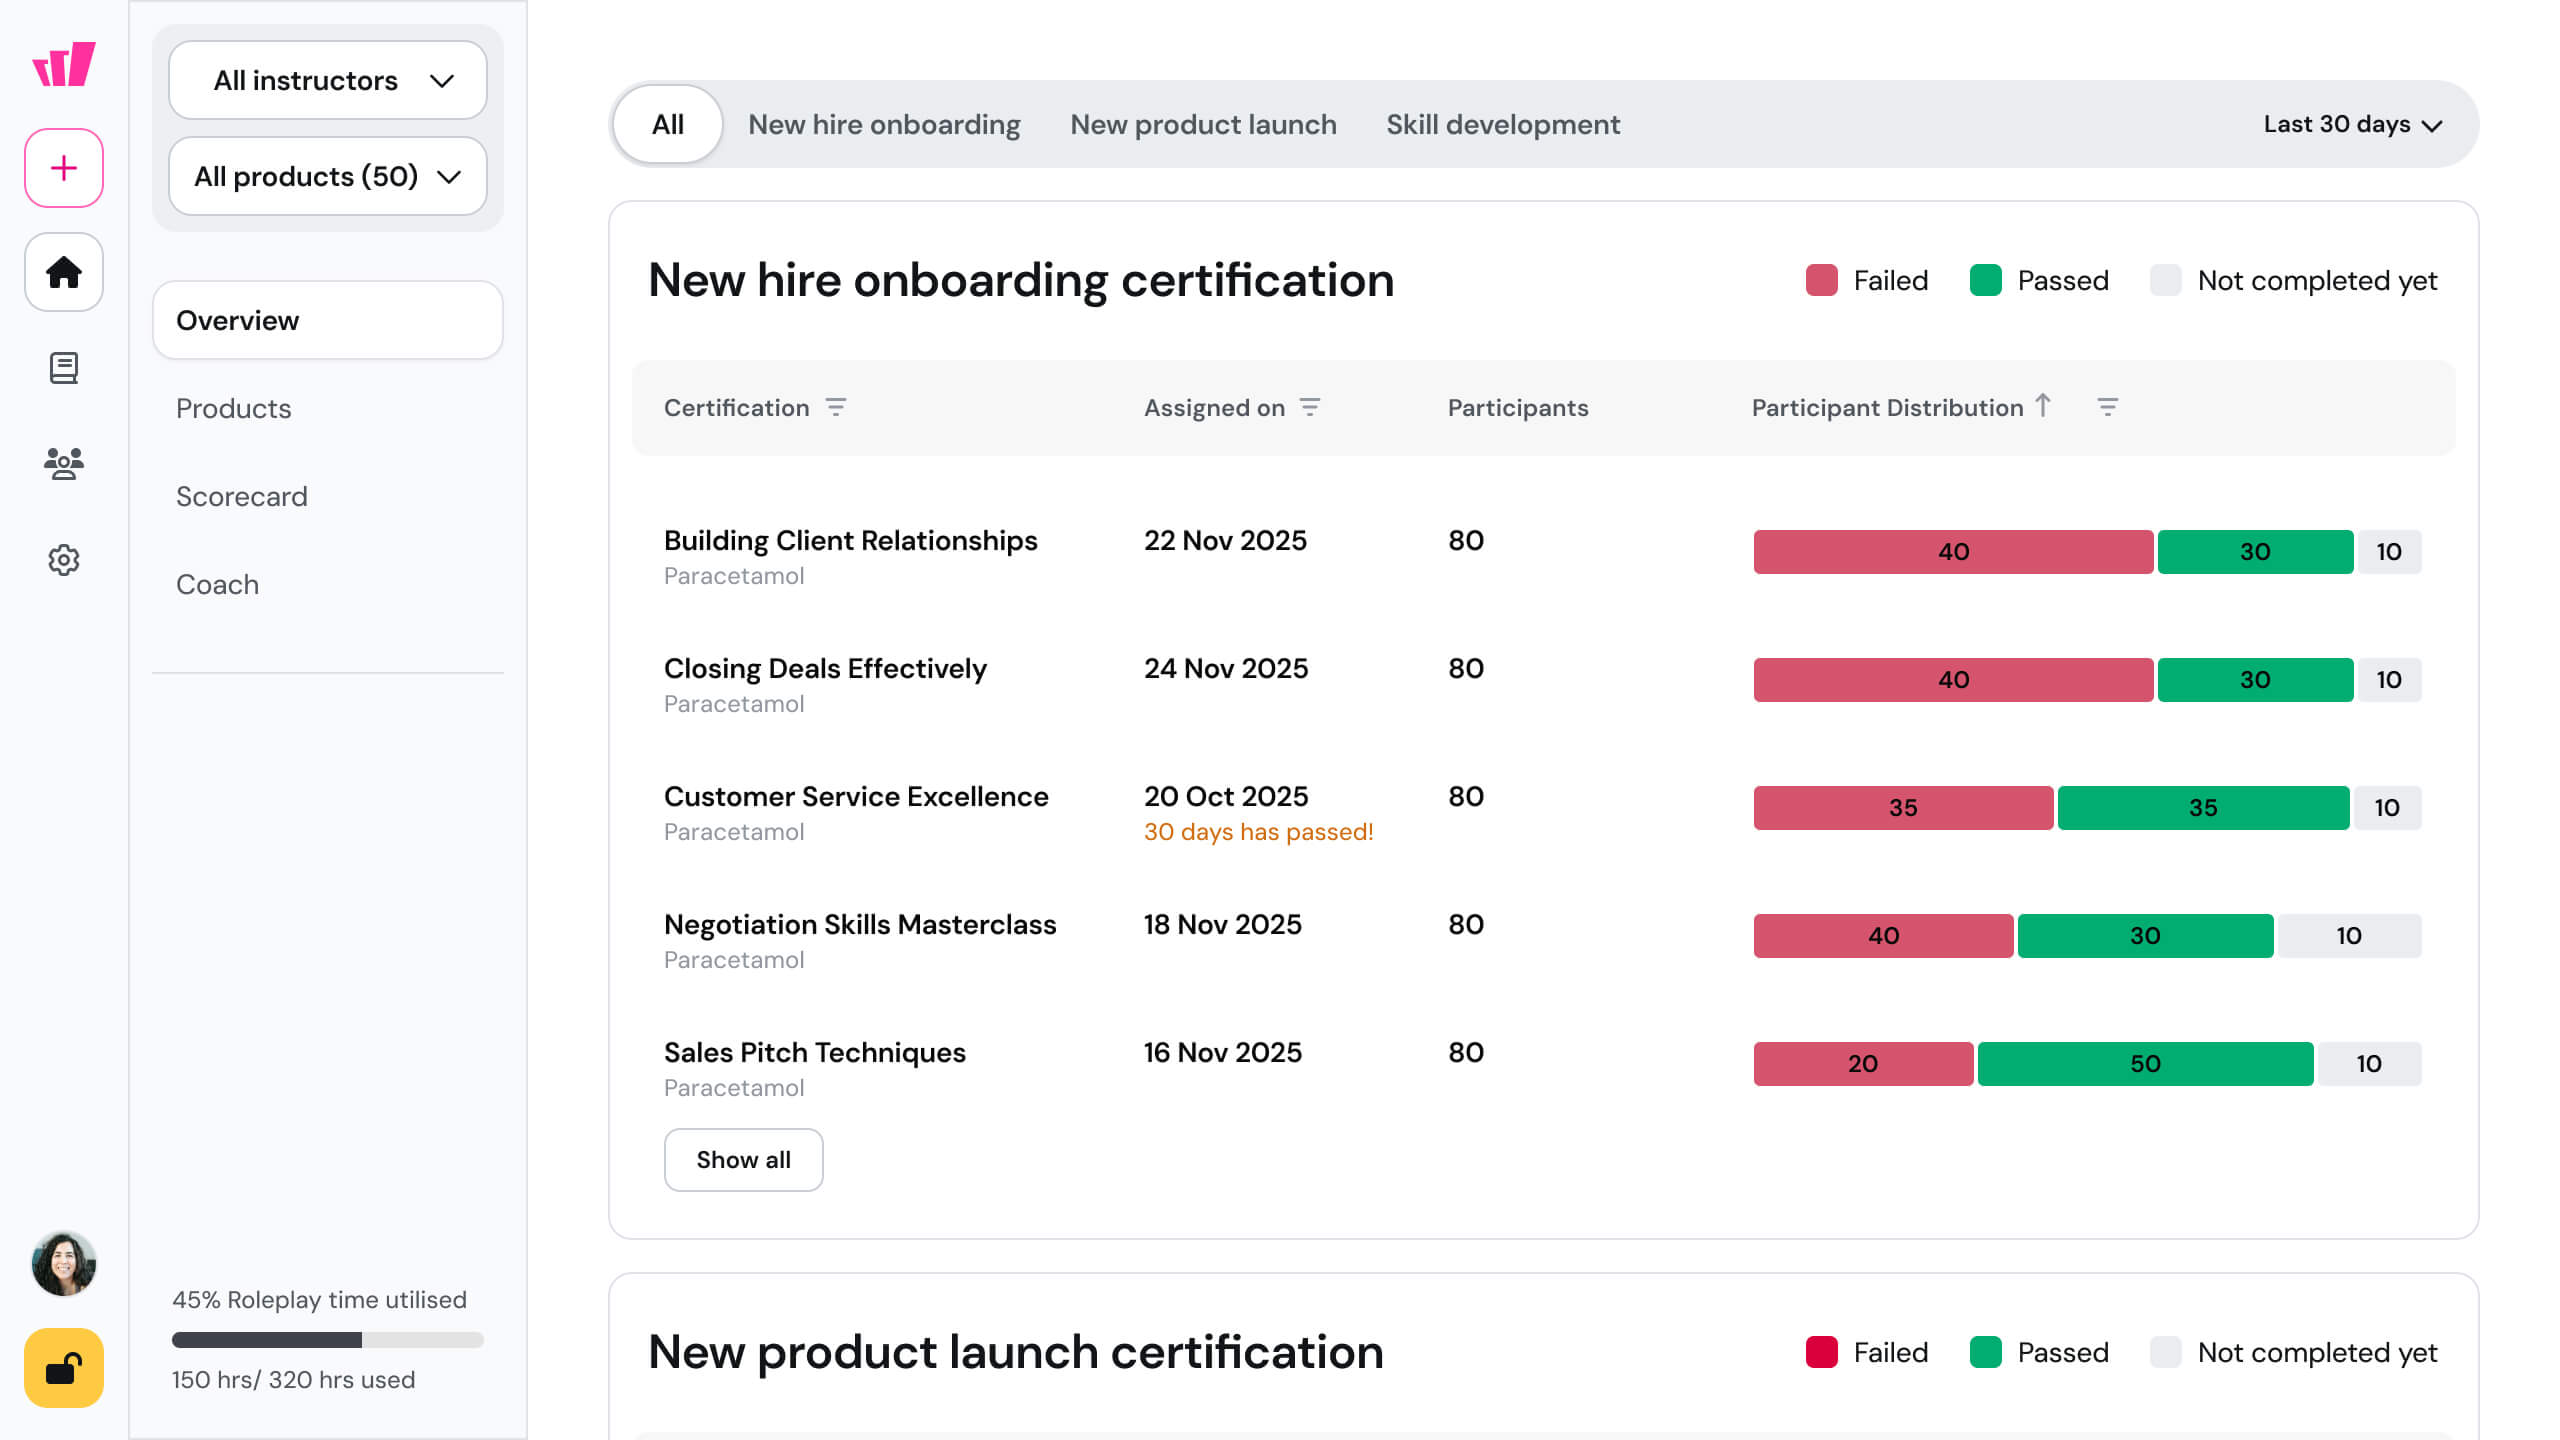Image resolution: width=2560 pixels, height=1440 pixels.
Task: Switch to New hire onboarding tab
Action: click(884, 124)
